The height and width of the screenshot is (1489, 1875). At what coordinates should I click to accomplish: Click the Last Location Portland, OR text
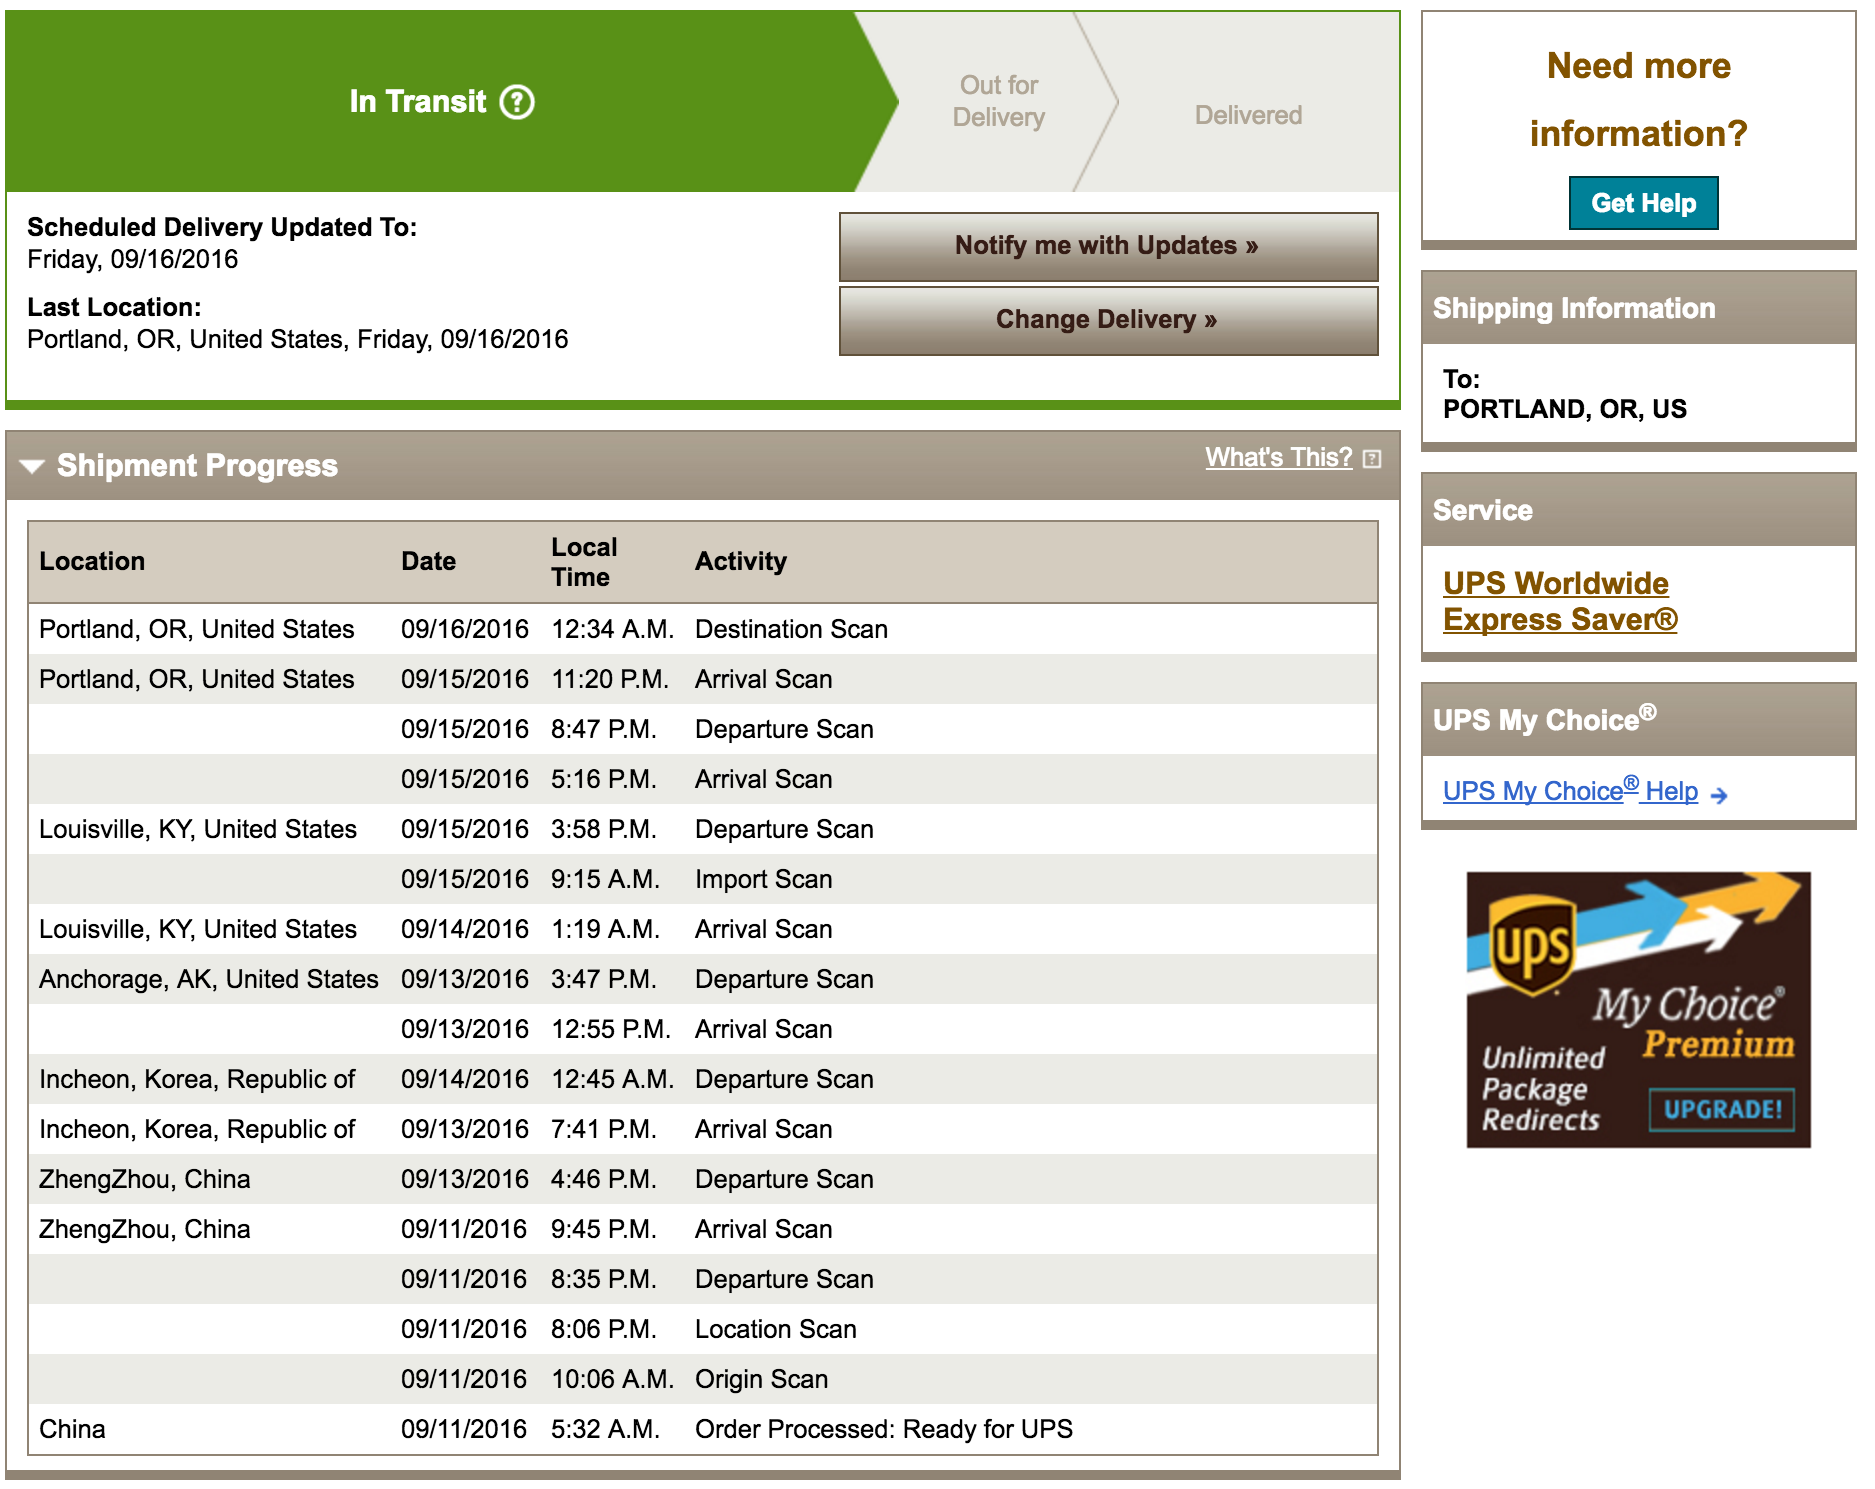click(297, 339)
